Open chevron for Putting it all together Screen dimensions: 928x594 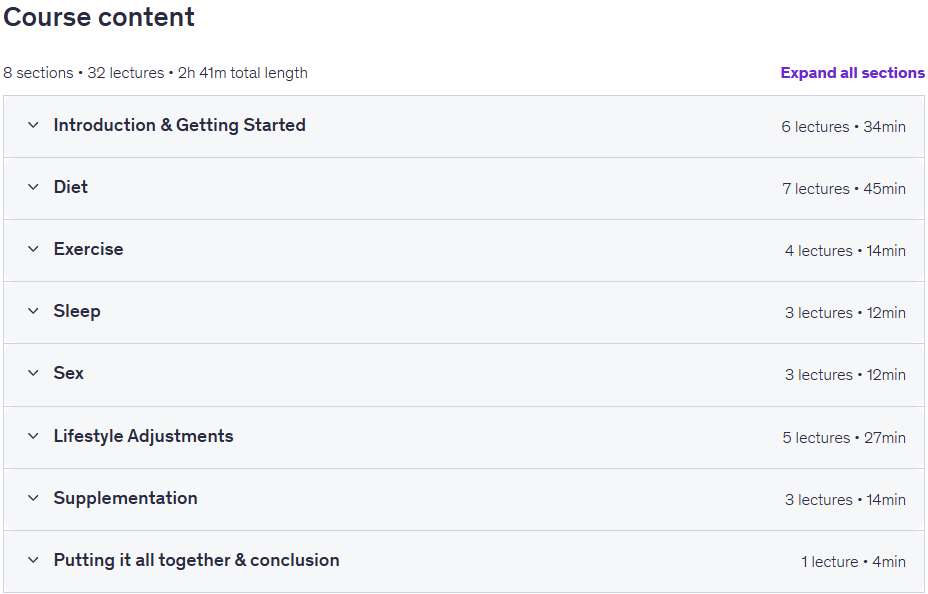click(x=33, y=560)
